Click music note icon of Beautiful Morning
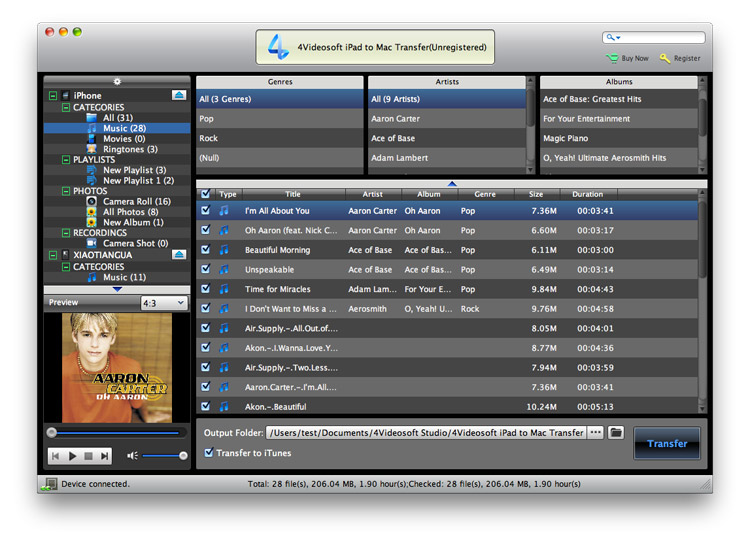The height and width of the screenshot is (545, 750). pos(224,250)
